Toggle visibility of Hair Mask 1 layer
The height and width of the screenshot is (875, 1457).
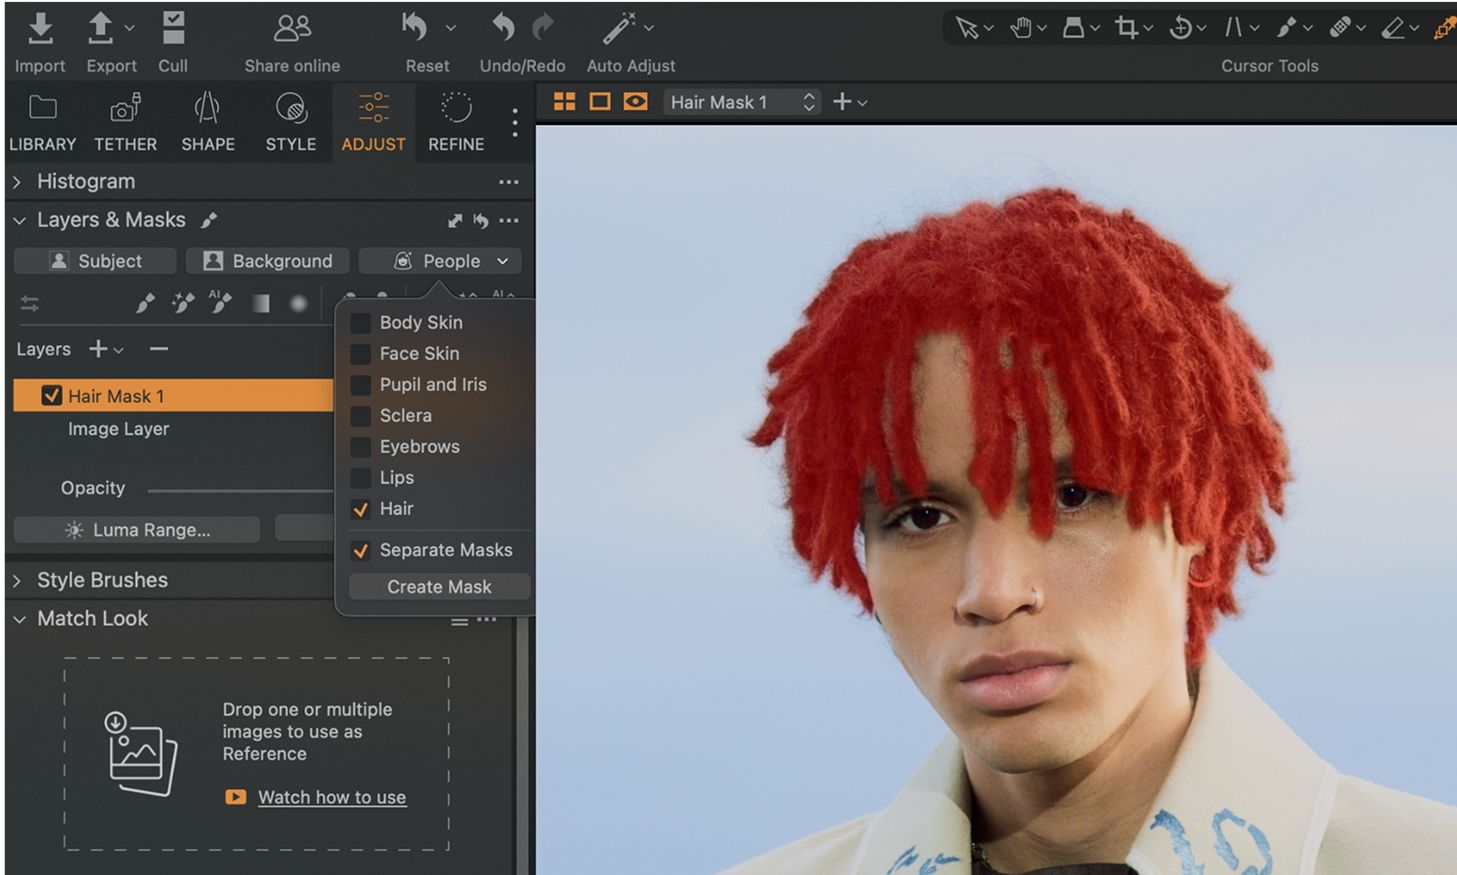[51, 396]
